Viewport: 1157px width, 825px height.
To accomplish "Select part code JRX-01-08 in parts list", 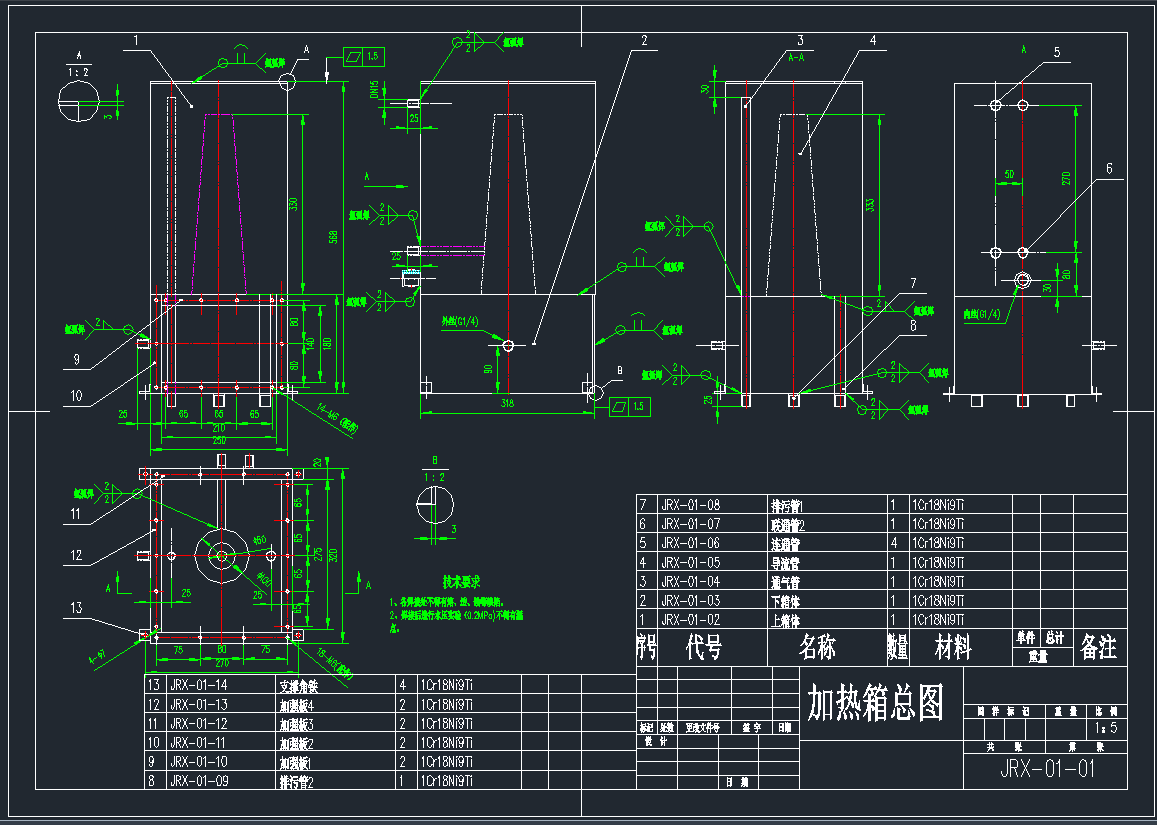I will pos(690,505).
